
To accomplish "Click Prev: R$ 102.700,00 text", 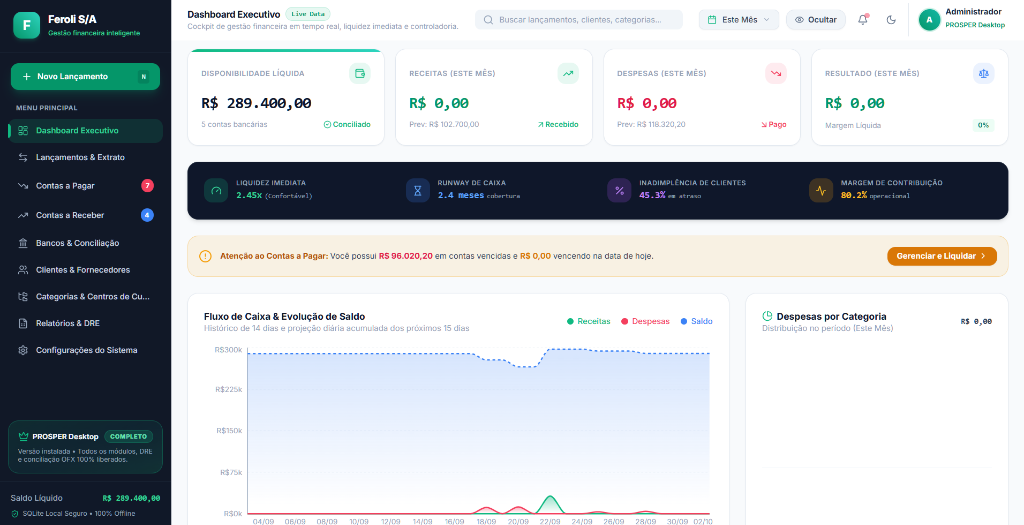I will (444, 124).
